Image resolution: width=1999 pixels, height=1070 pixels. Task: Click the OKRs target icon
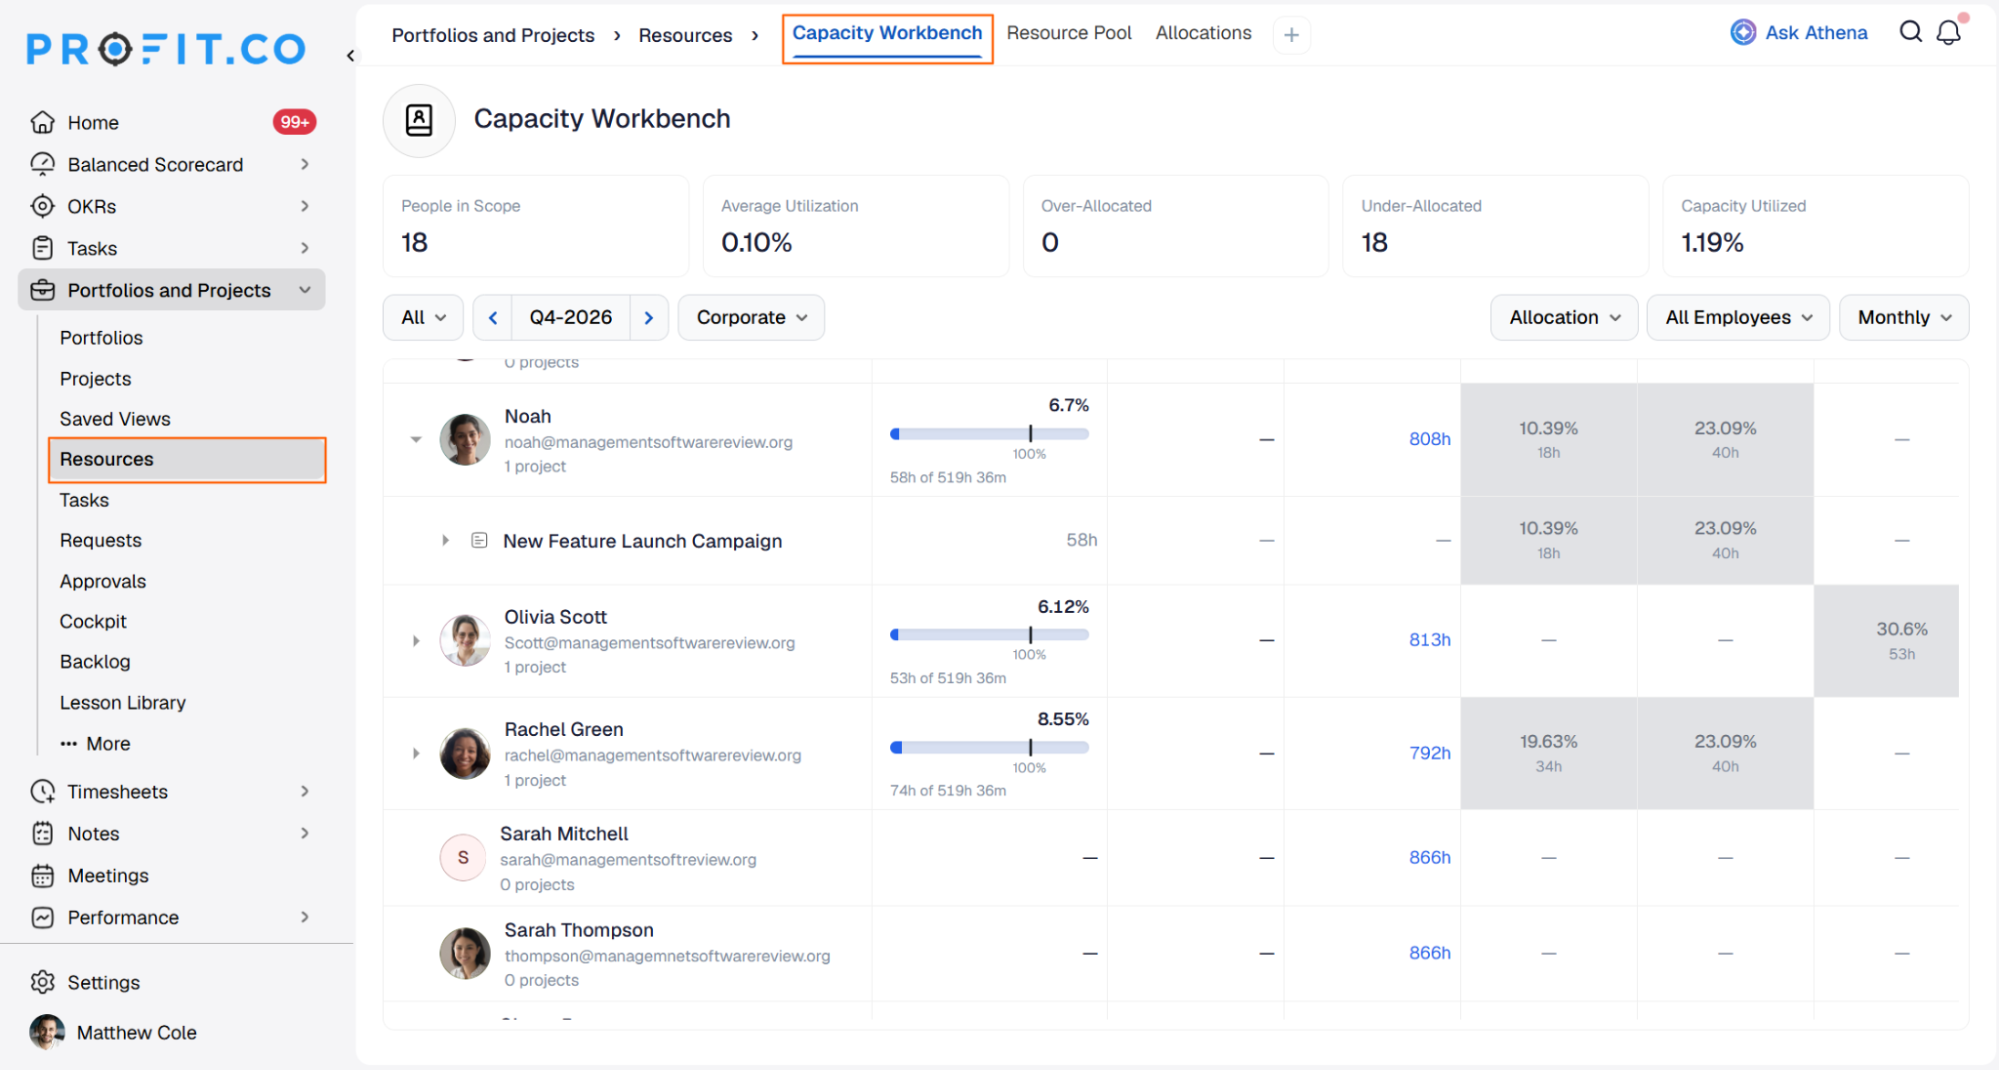coord(42,206)
